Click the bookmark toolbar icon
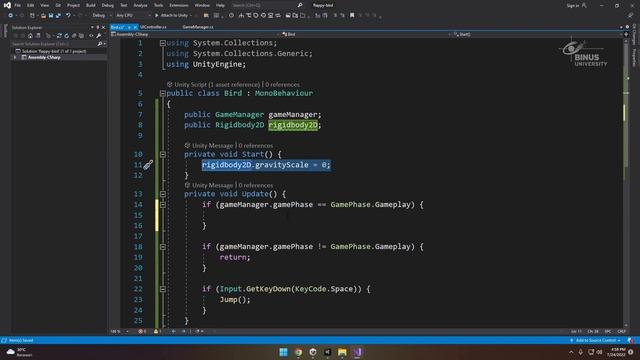 tap(352, 16)
